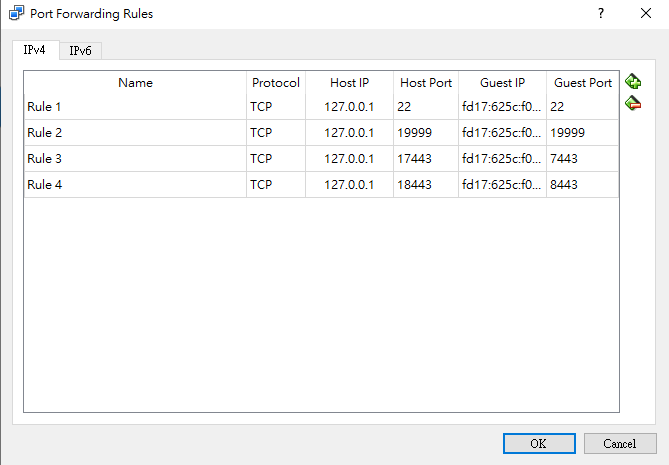Click the window icon in the title bar
The image size is (669, 465).
point(14,14)
